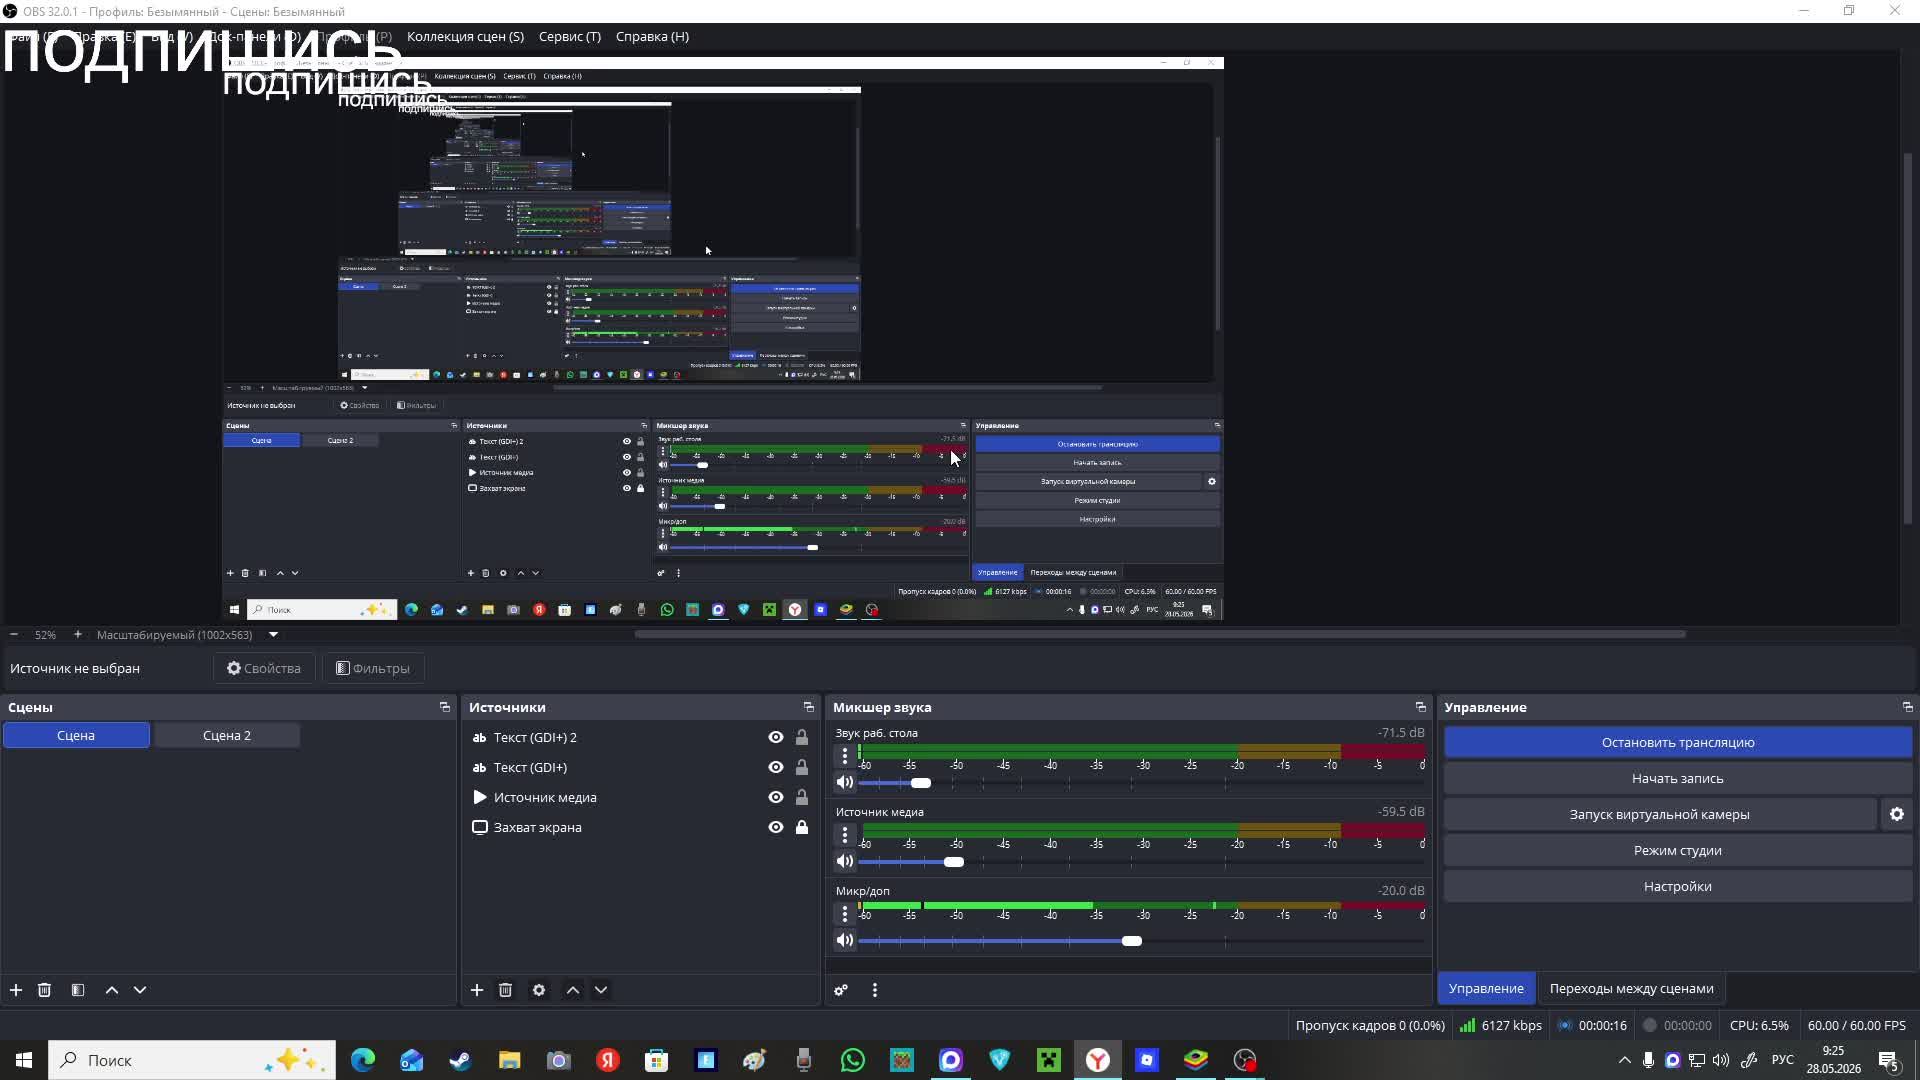Open Фильтры for the source
The width and height of the screenshot is (1920, 1080).
(373, 669)
